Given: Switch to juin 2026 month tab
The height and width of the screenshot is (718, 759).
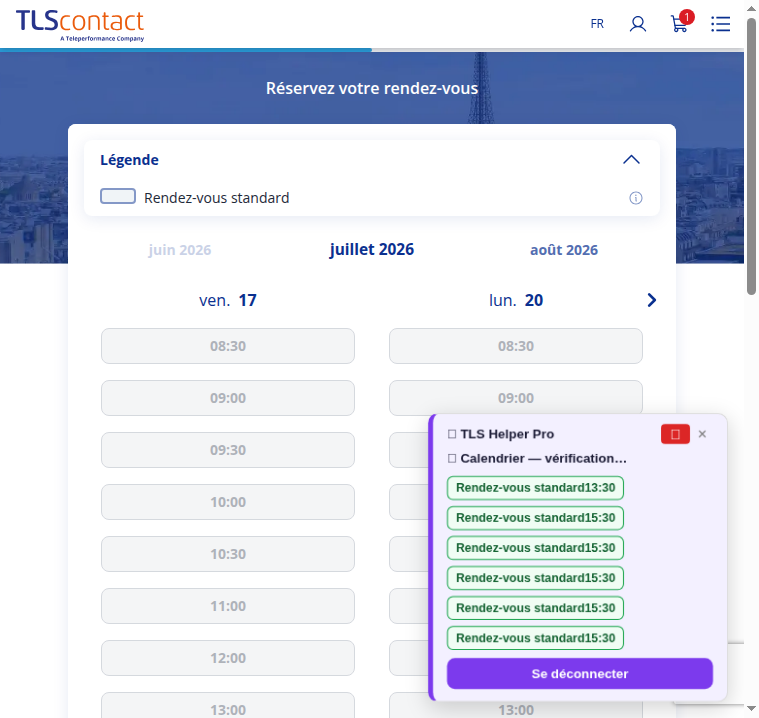Looking at the screenshot, I should tap(180, 250).
